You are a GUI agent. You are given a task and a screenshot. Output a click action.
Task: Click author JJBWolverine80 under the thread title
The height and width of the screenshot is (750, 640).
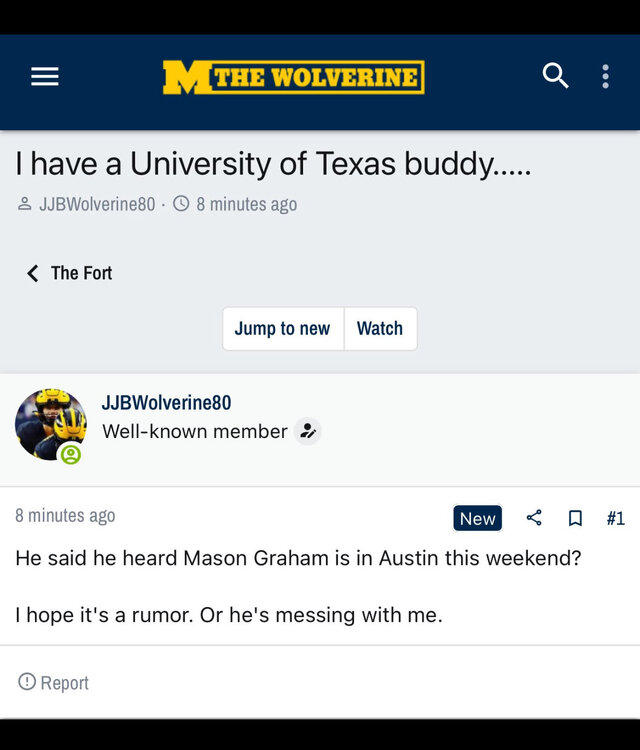(x=96, y=204)
